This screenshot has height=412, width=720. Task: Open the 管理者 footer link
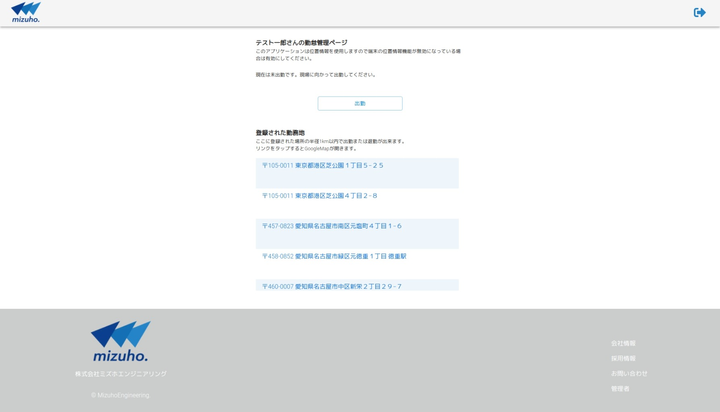click(x=620, y=389)
